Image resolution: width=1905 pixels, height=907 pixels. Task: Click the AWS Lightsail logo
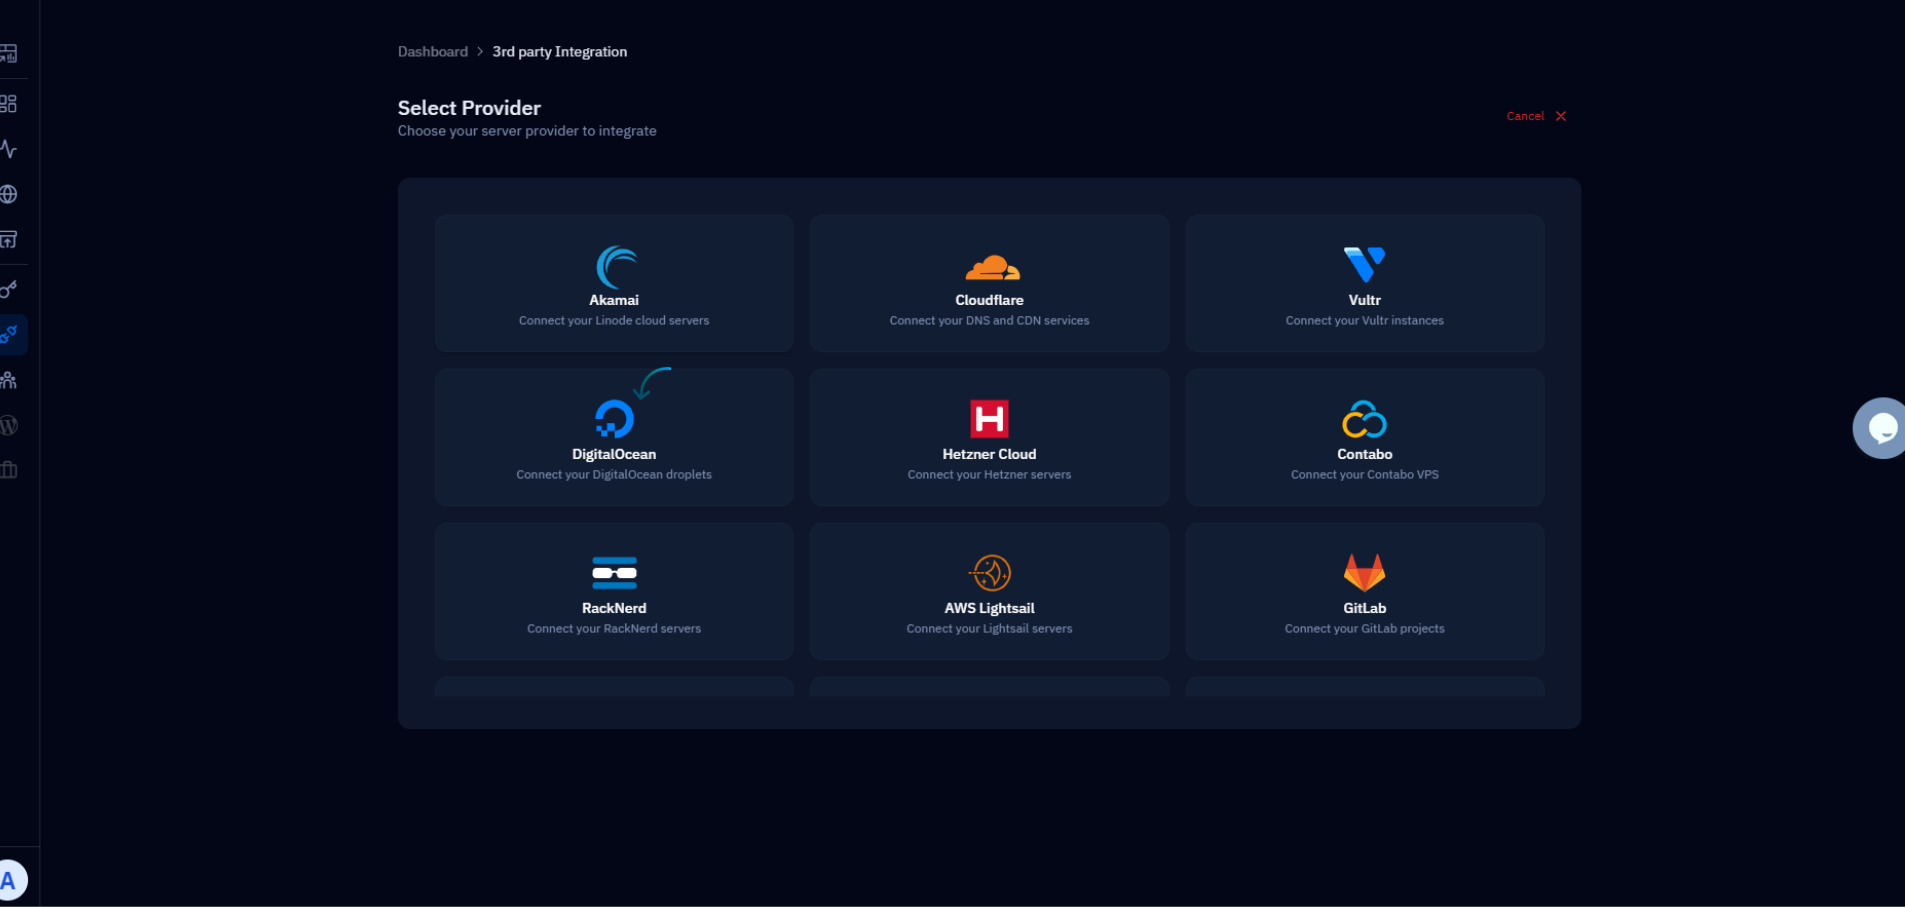(x=991, y=573)
